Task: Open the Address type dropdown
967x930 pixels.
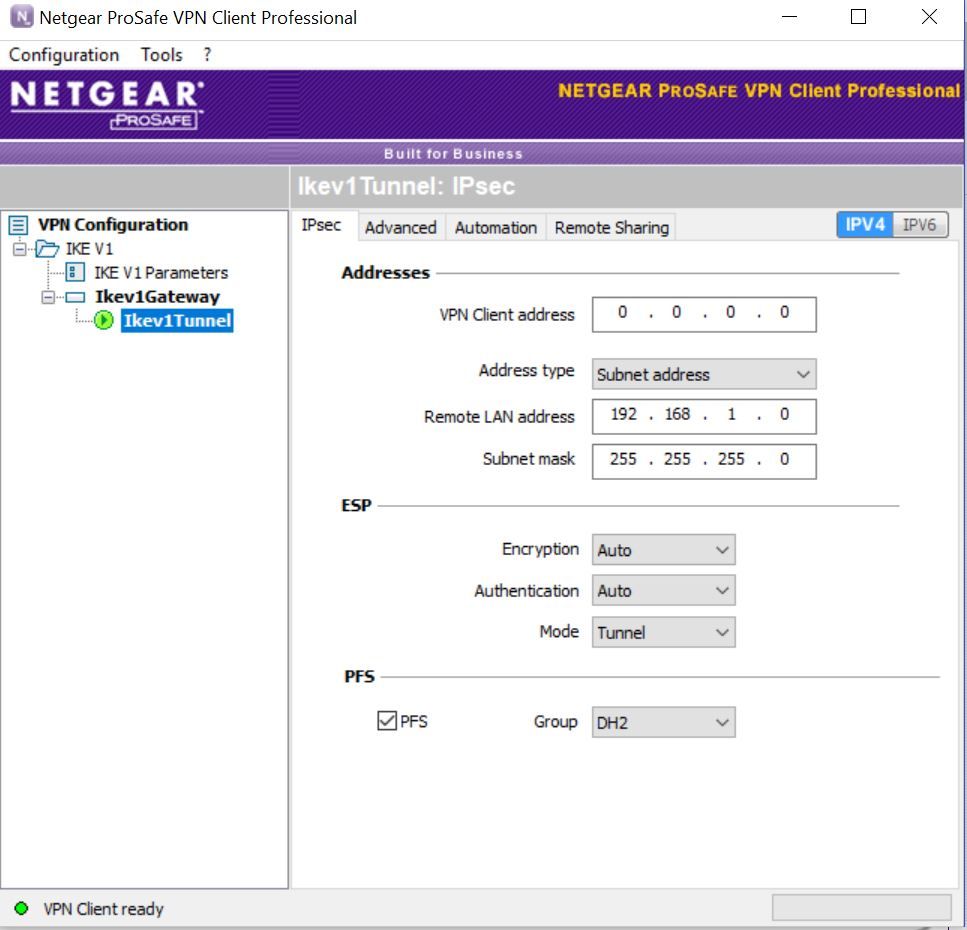Action: click(704, 374)
